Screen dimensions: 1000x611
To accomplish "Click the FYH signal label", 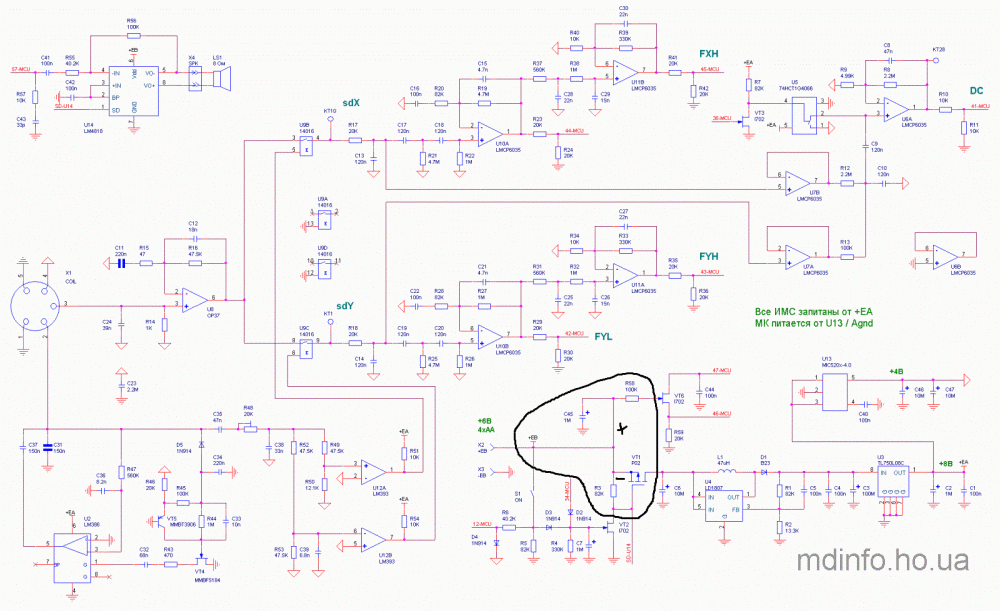I will tap(709, 256).
